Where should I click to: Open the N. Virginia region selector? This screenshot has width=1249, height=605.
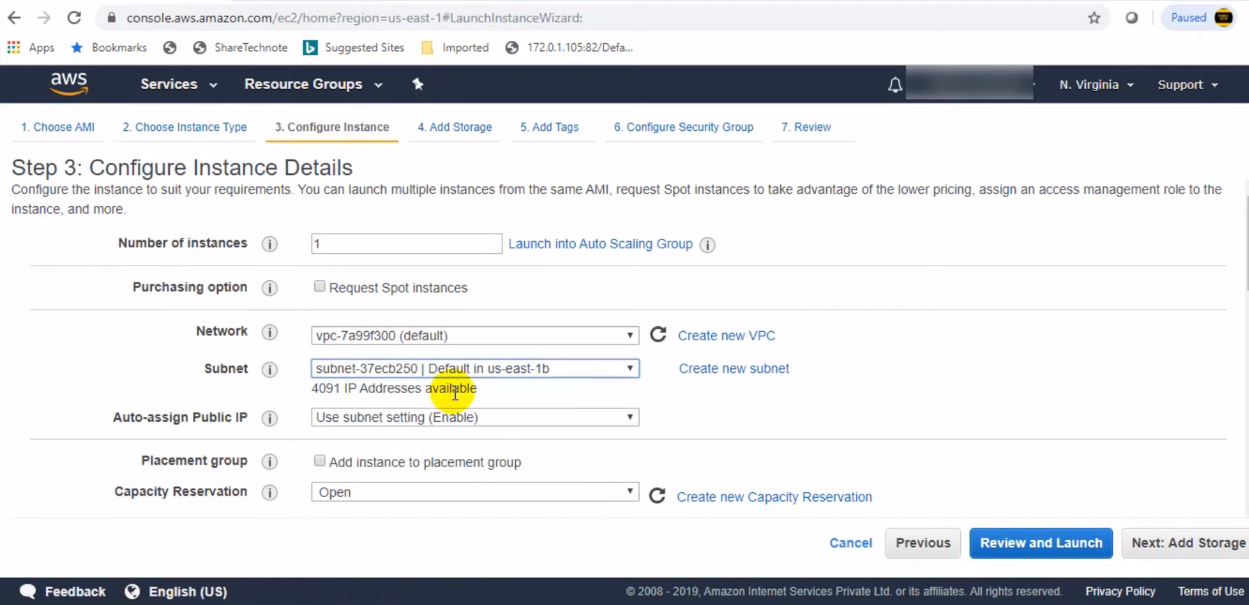1097,85
